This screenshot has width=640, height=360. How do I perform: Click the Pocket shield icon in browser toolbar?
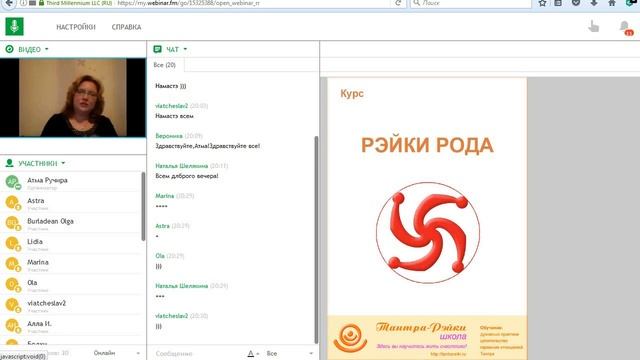576,3
